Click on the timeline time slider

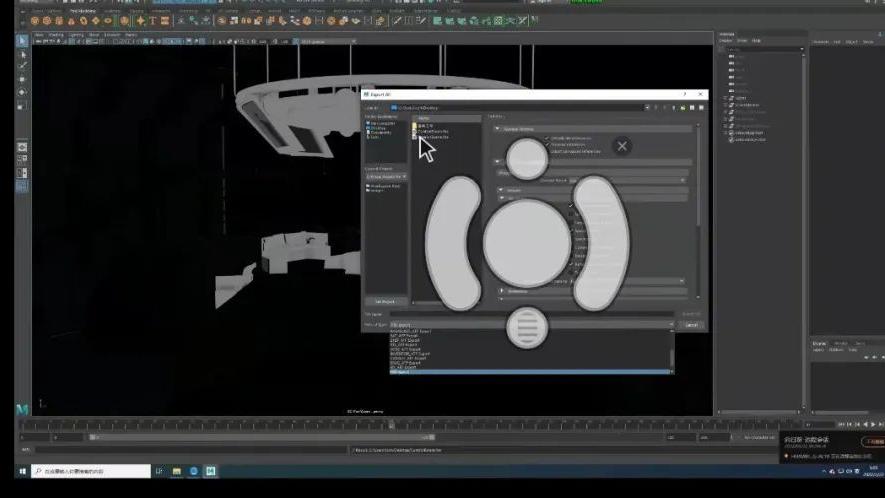400,425
